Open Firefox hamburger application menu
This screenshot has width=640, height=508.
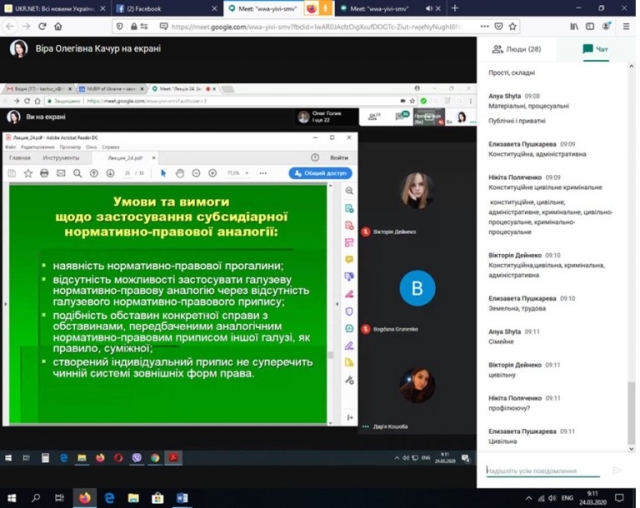tap(626, 27)
